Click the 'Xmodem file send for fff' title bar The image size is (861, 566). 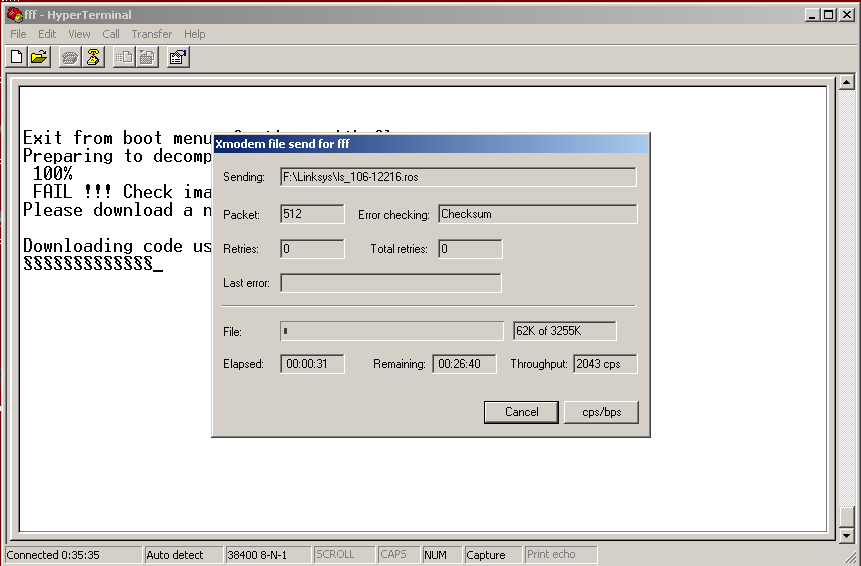pyautogui.click(x=431, y=144)
